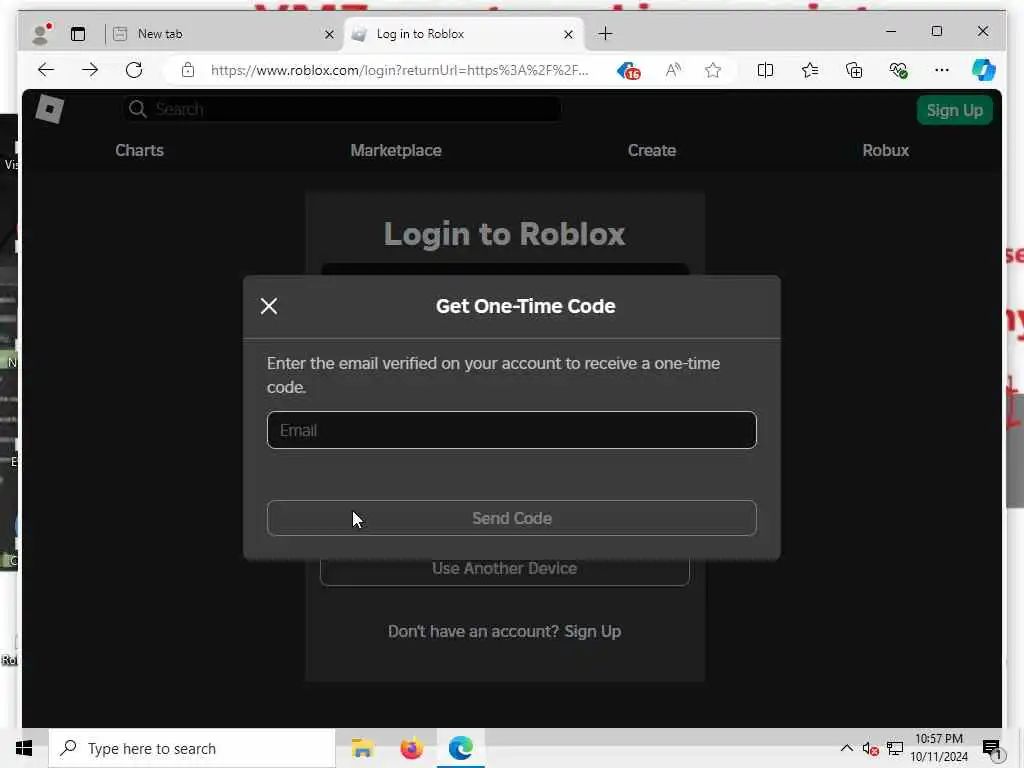Screen dimensions: 1024x768
Task: Open the taskbar clock and date
Action: coord(938,748)
